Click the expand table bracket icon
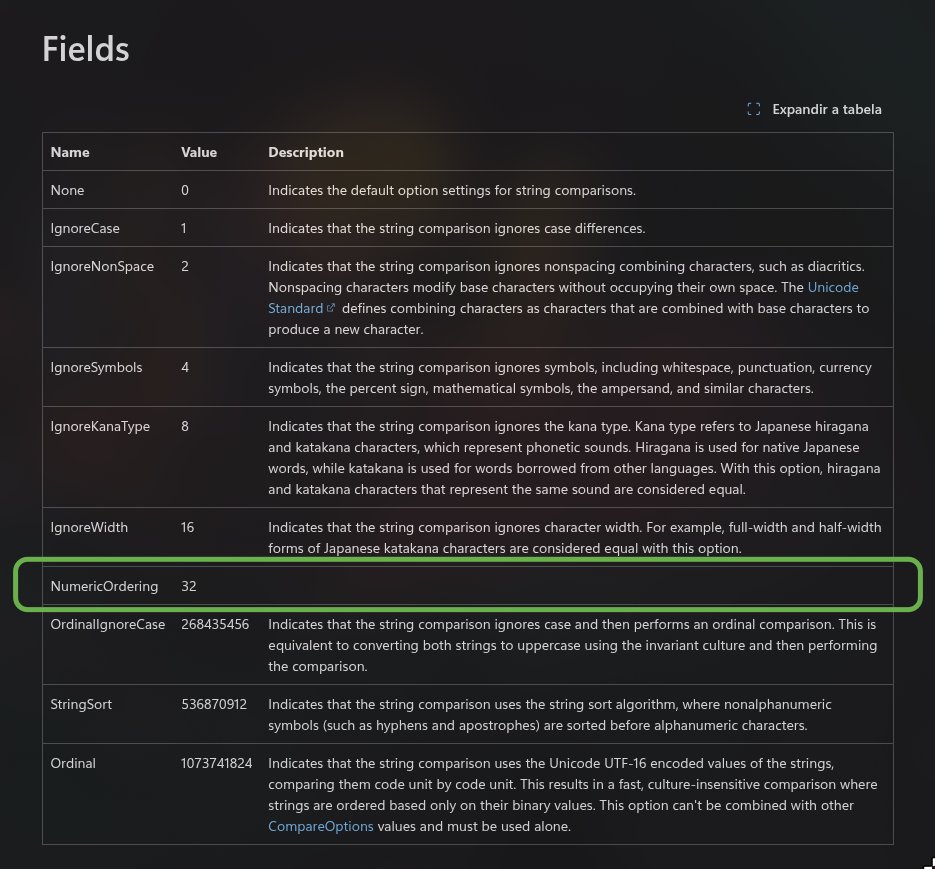 754,109
